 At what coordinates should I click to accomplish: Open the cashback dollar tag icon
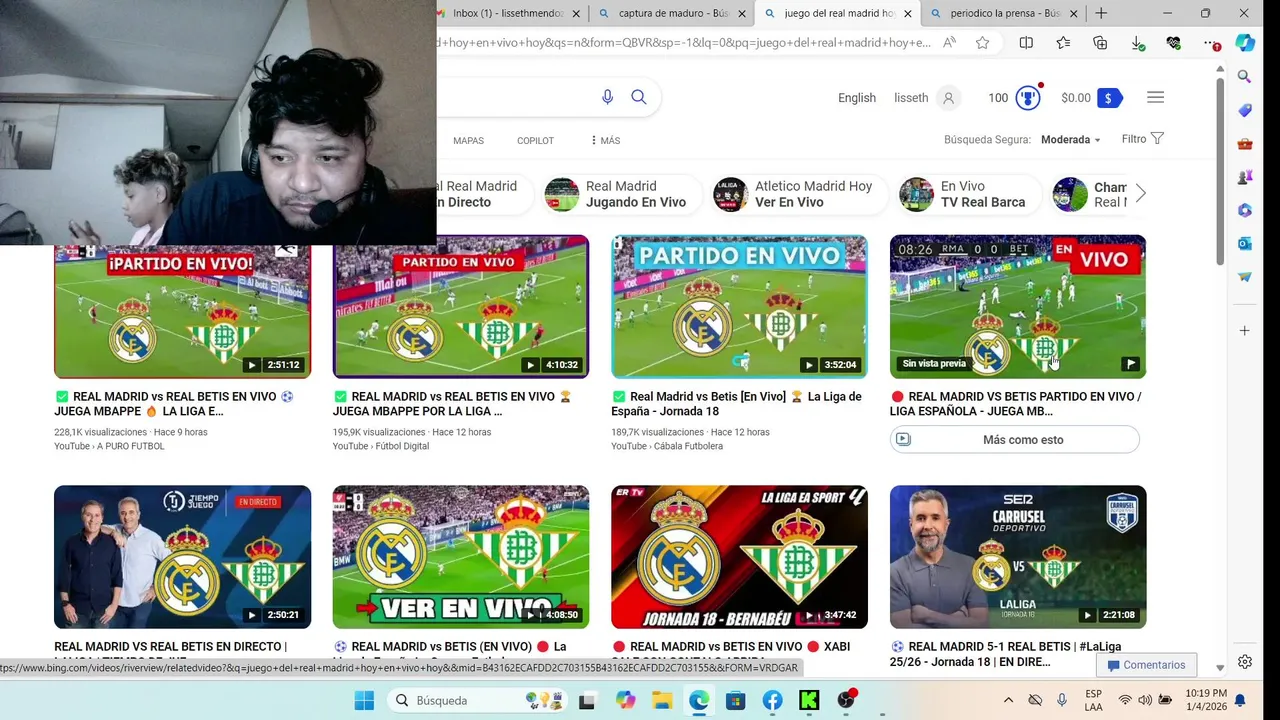coord(1109,97)
